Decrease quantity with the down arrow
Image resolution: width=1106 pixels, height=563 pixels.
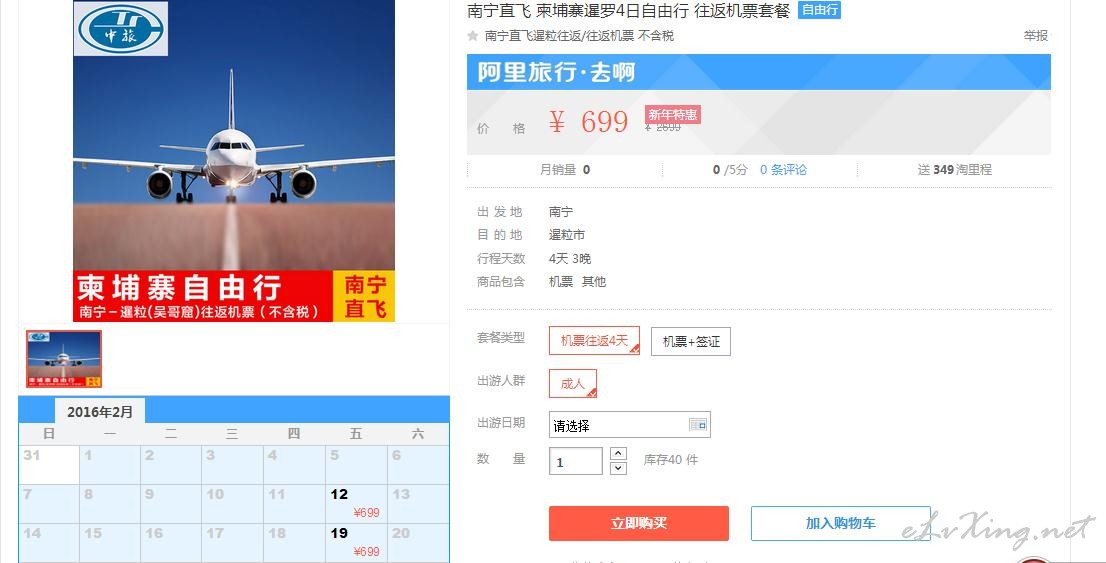click(x=618, y=468)
